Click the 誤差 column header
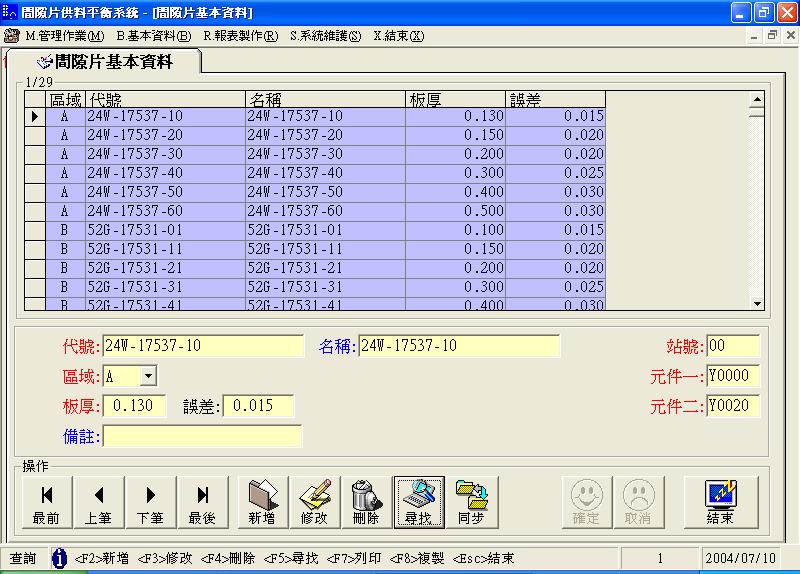 point(556,99)
